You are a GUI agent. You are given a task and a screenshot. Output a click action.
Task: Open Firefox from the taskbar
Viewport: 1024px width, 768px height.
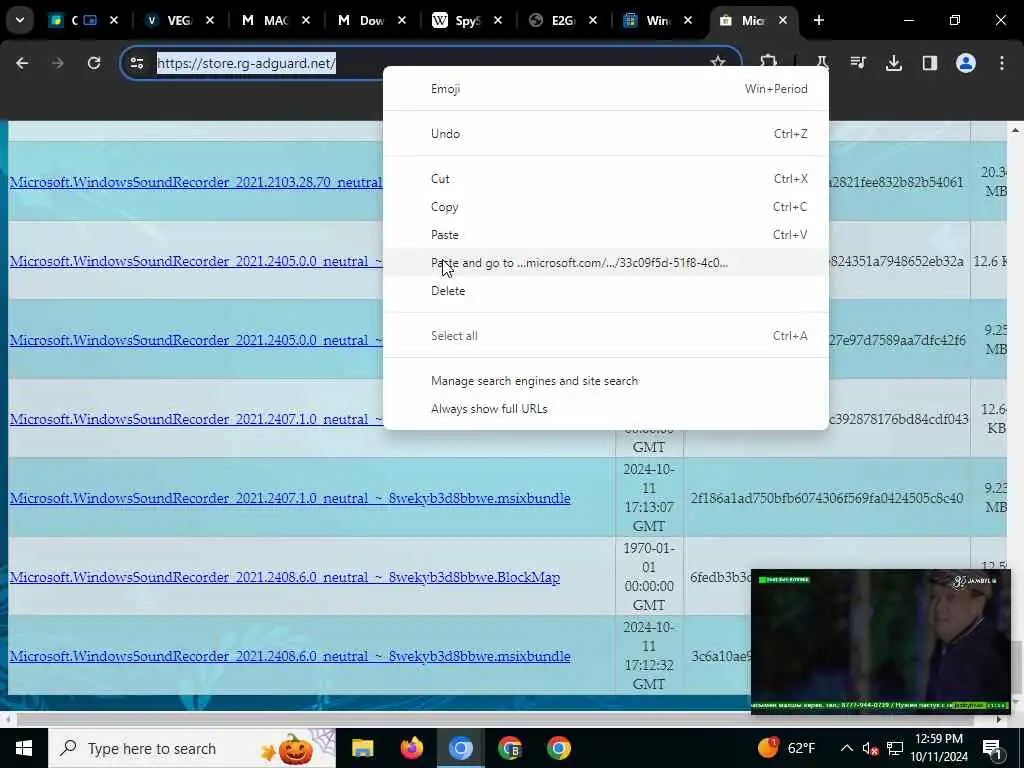point(411,748)
